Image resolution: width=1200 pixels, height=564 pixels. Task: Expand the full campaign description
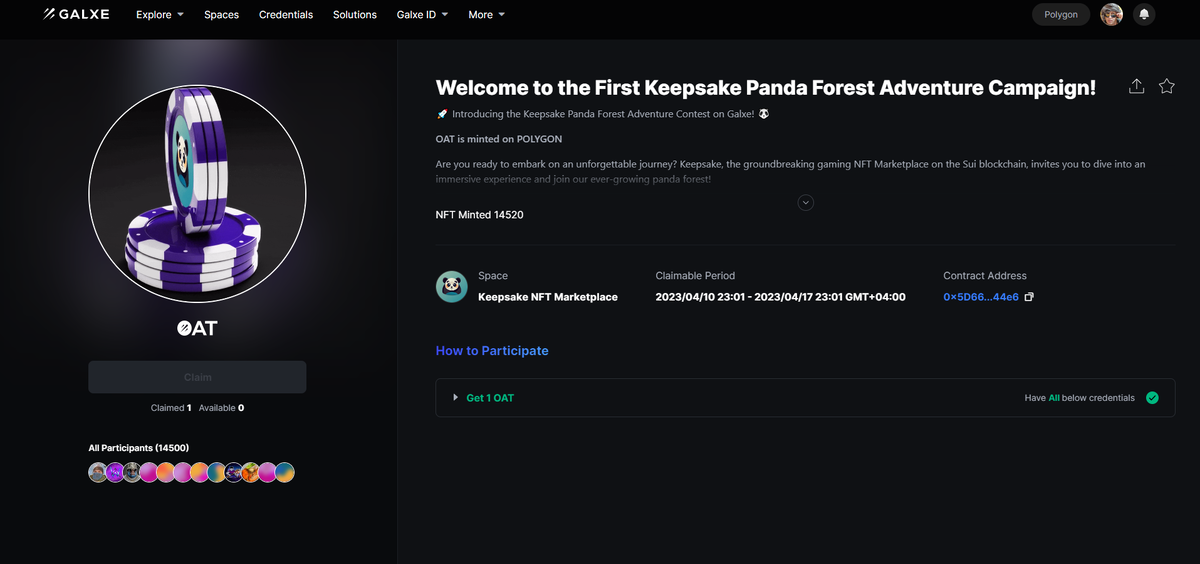click(806, 202)
